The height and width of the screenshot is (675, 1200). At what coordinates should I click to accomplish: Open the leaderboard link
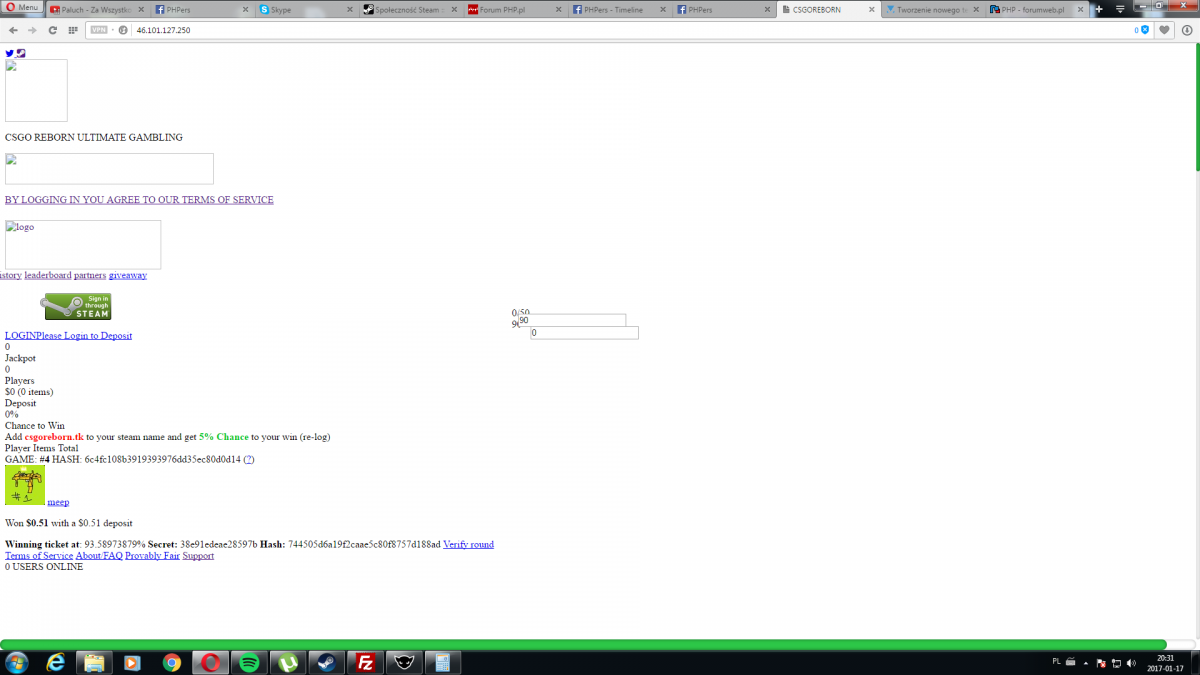(x=48, y=275)
